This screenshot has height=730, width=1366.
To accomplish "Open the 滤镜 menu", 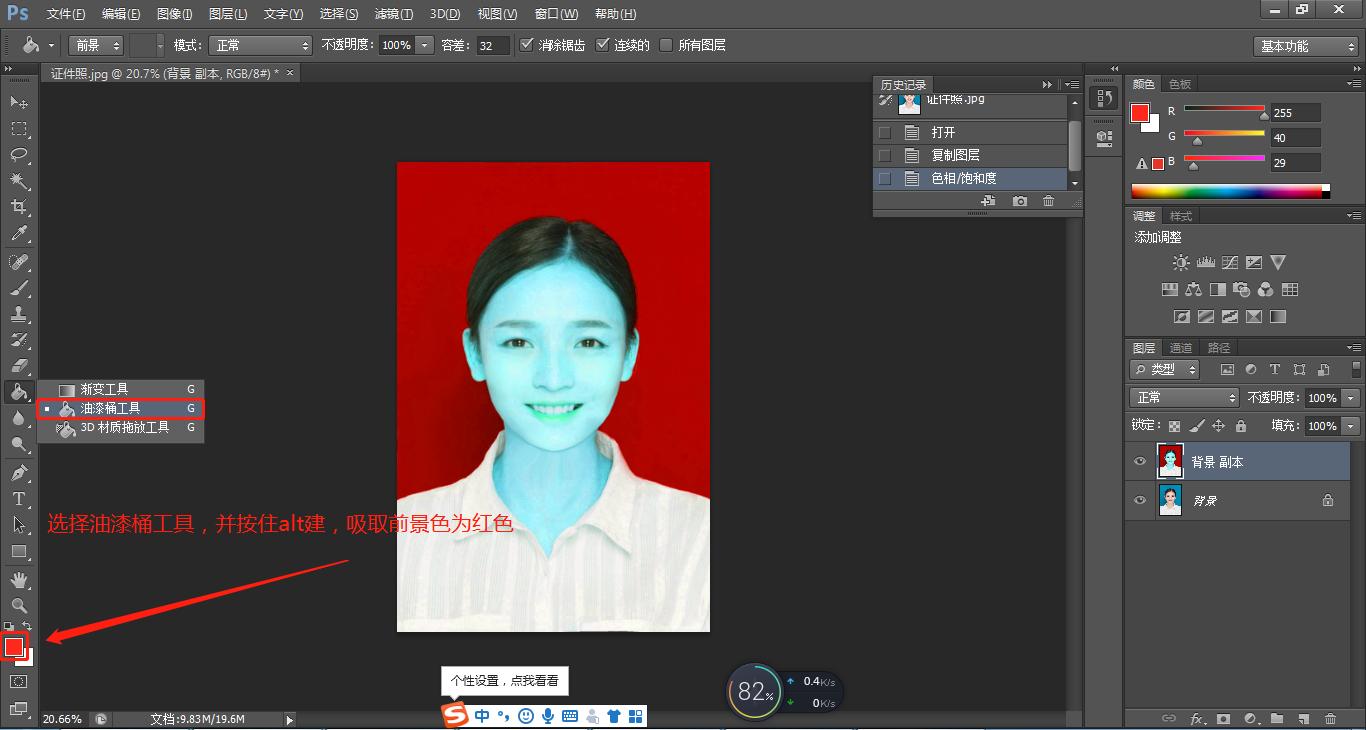I will [394, 13].
